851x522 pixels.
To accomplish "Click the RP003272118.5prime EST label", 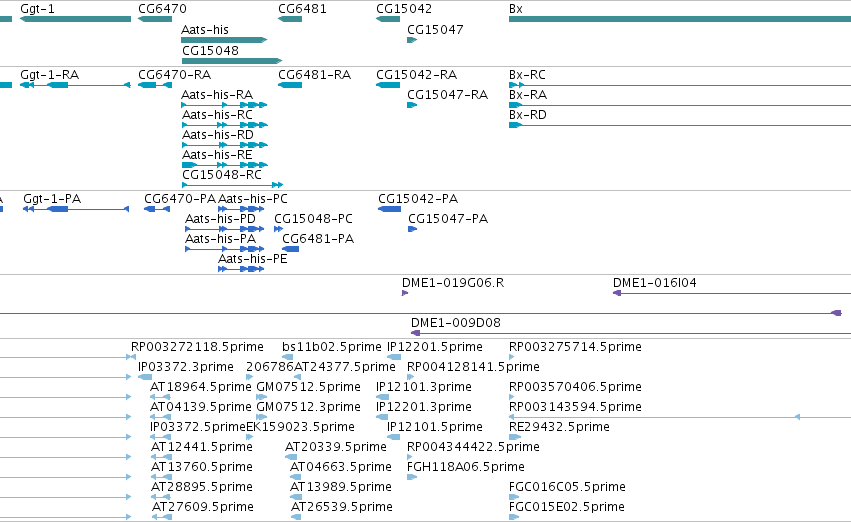I will coord(198,347).
